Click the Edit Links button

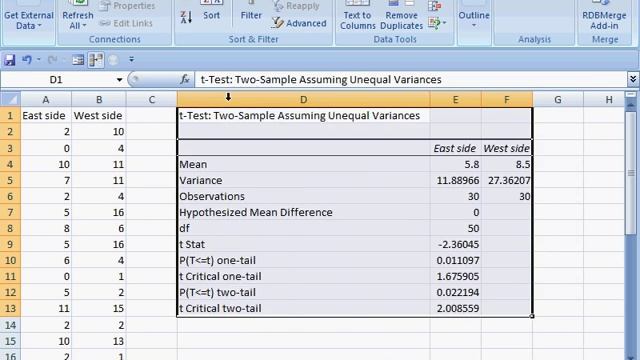[126, 23]
